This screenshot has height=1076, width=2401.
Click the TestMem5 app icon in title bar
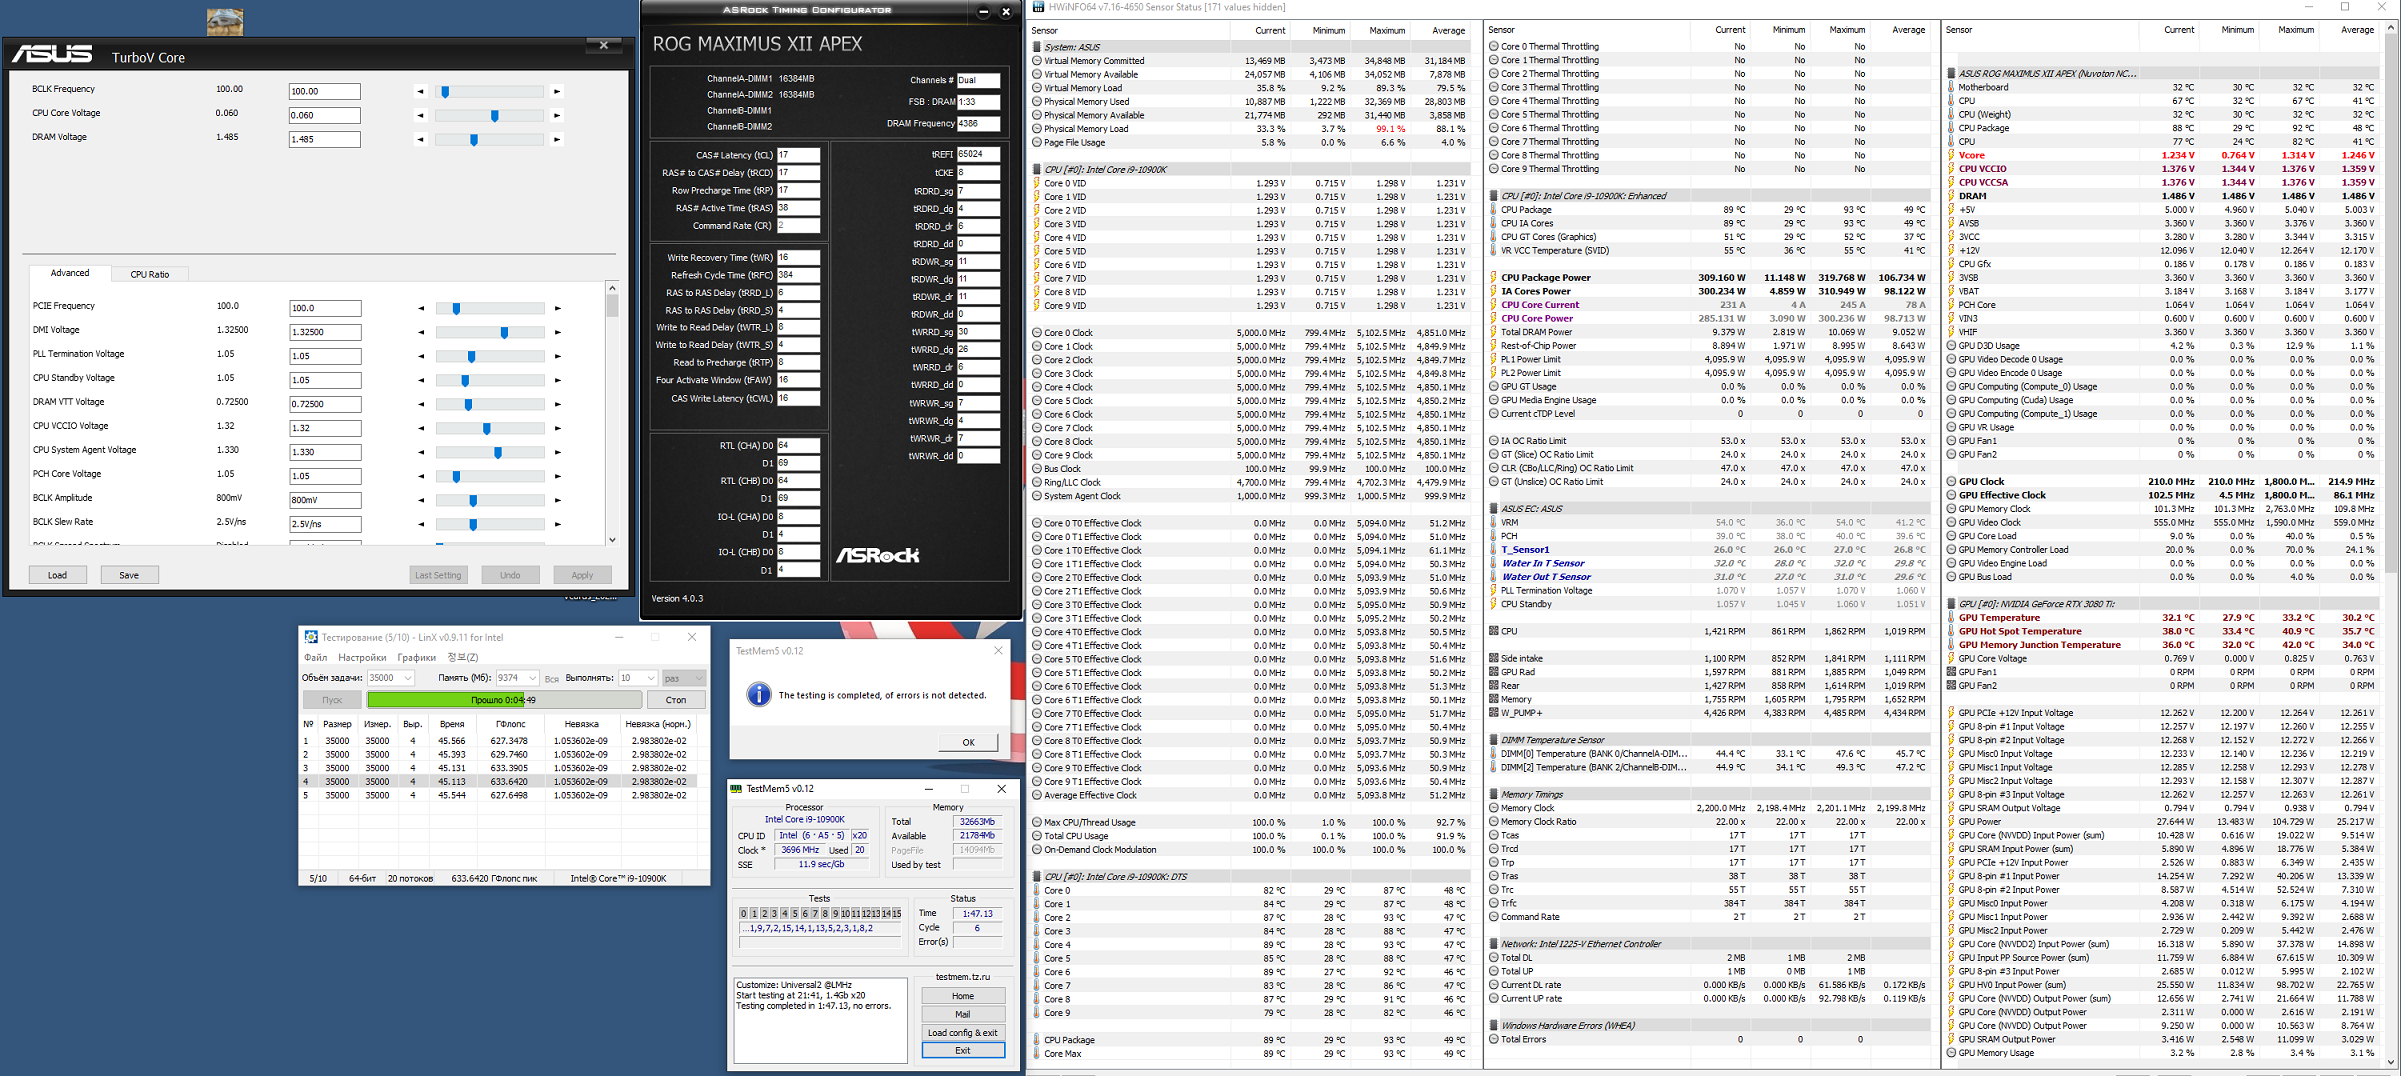click(x=737, y=789)
